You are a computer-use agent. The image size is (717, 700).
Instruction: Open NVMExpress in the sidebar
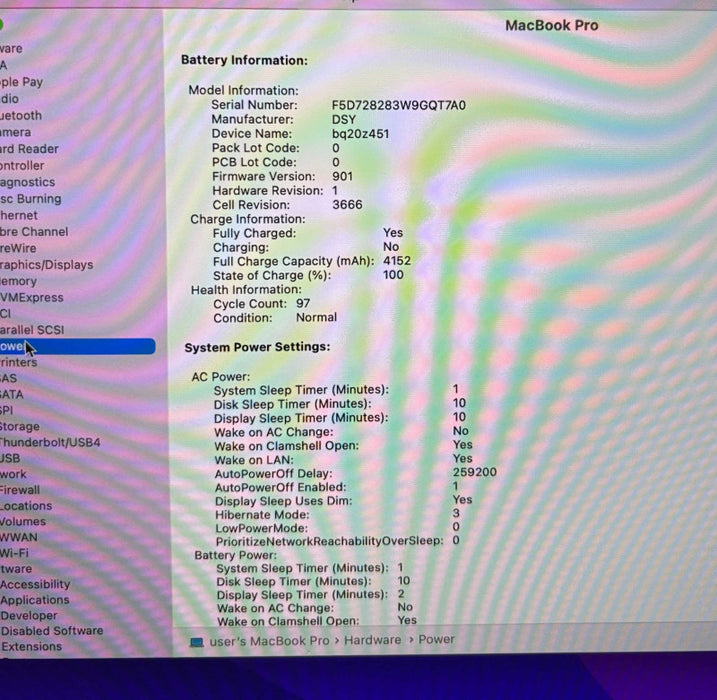pyautogui.click(x=32, y=297)
